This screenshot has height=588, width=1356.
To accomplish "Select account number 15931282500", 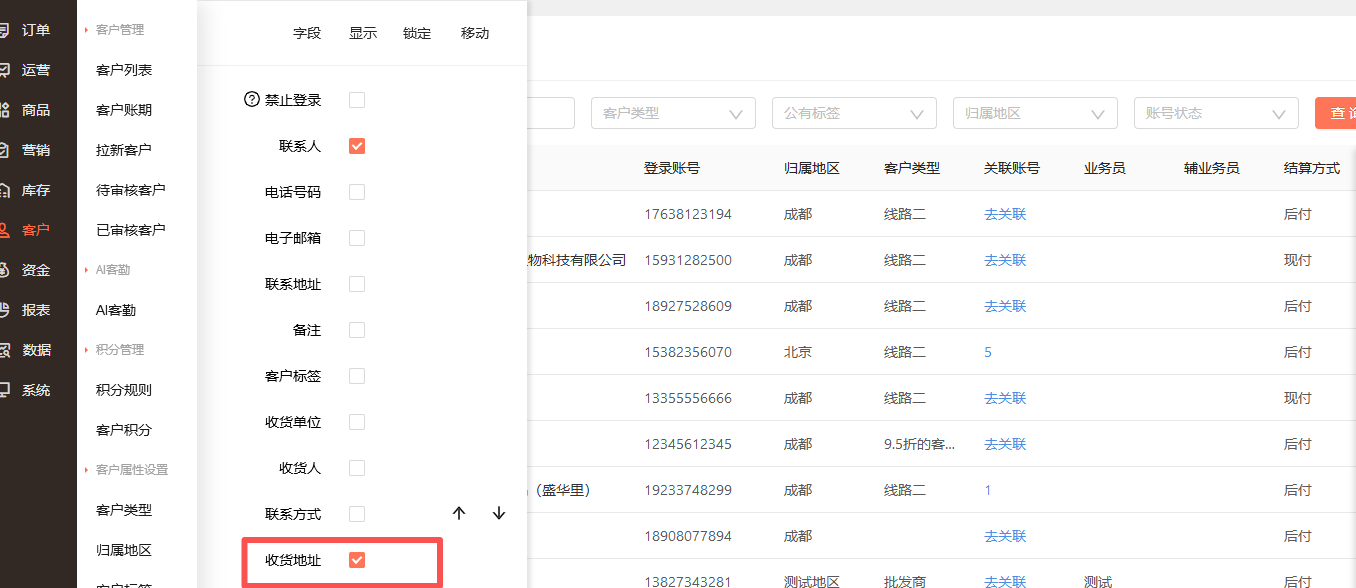I will (688, 260).
